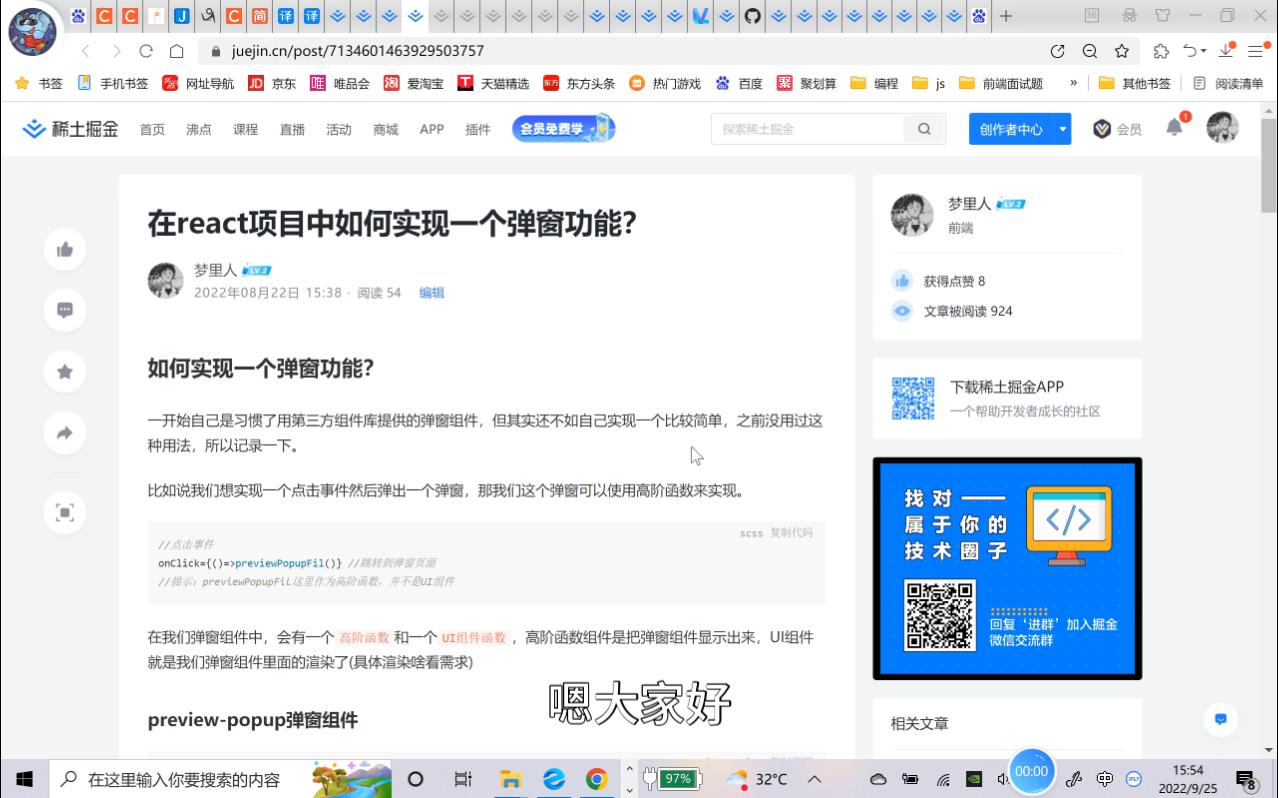1278x798 pixels.
Task: Open your profile avatar in the top bar
Action: click(1221, 128)
